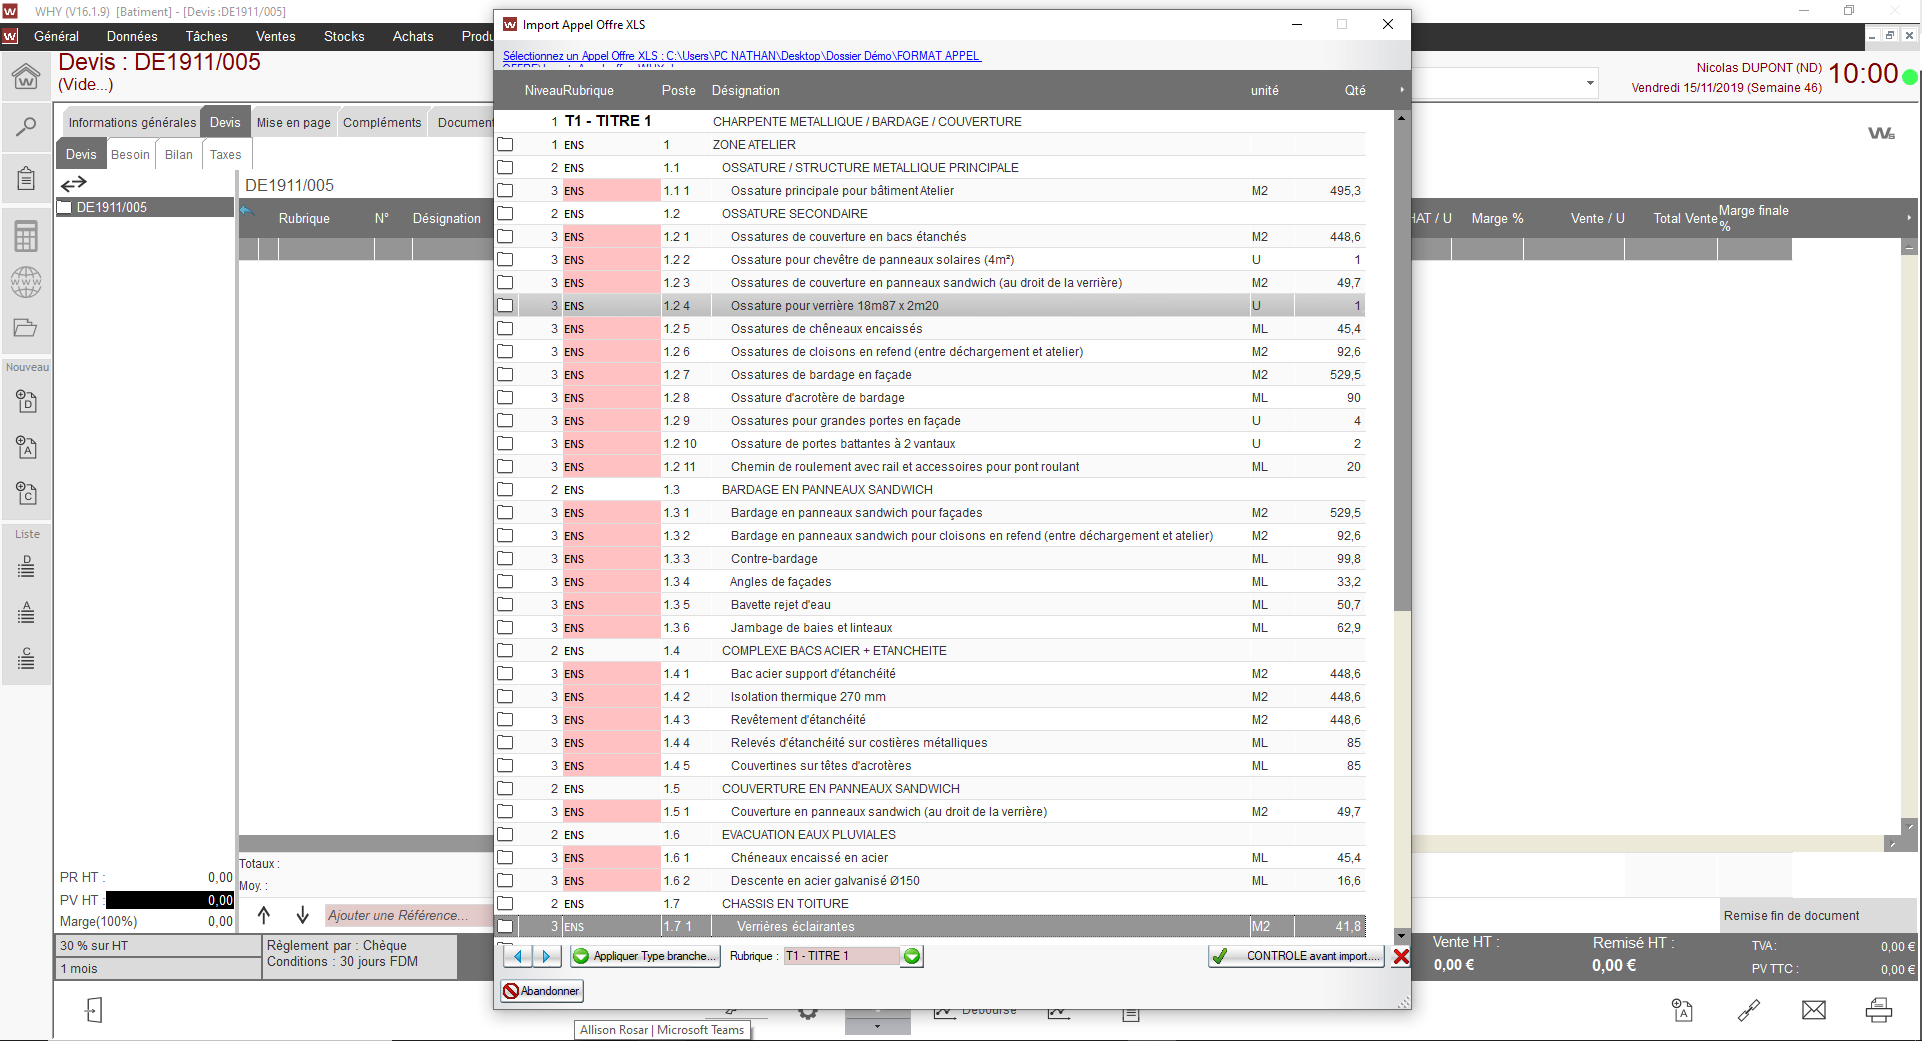Click the exit door icon at bottom left
1922x1041 pixels.
coord(93,1010)
